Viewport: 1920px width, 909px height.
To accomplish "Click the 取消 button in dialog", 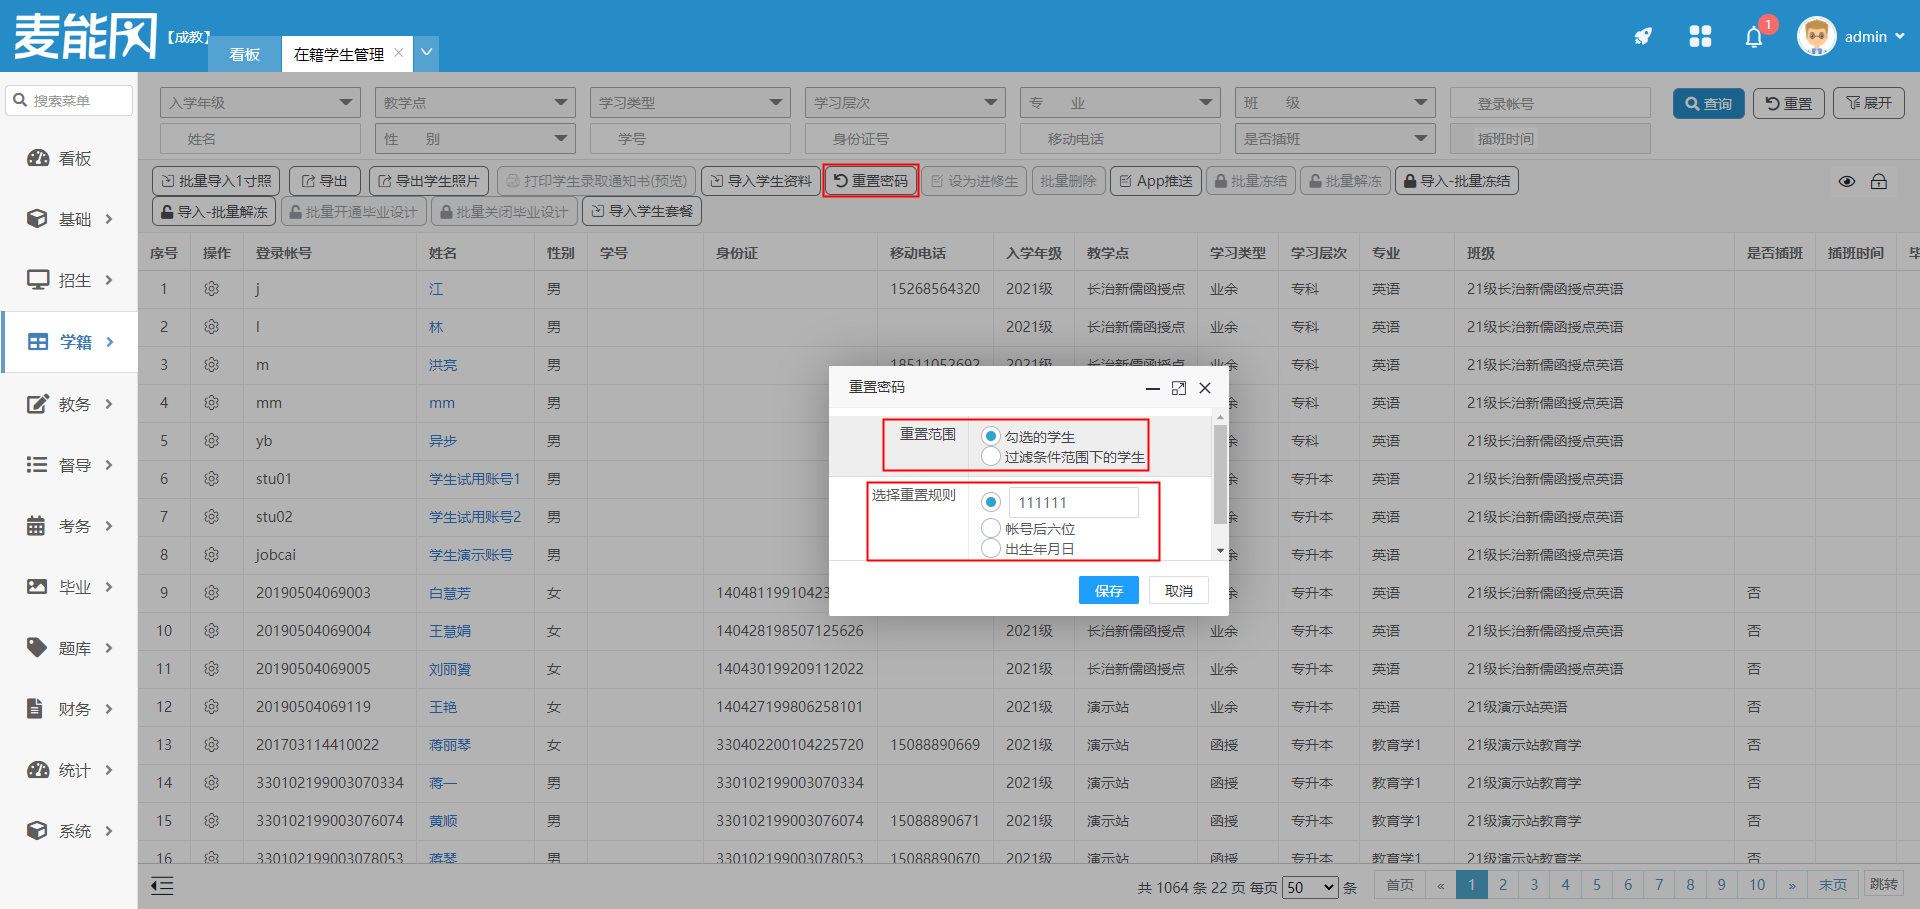I will tap(1178, 591).
